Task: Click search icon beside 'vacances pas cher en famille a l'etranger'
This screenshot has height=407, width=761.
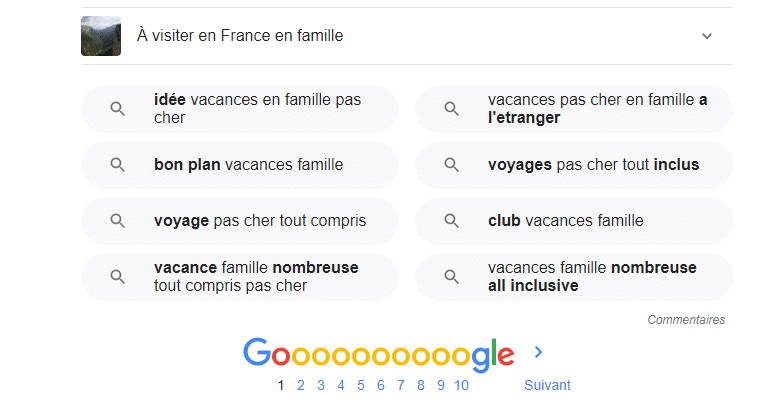Action: coord(451,109)
